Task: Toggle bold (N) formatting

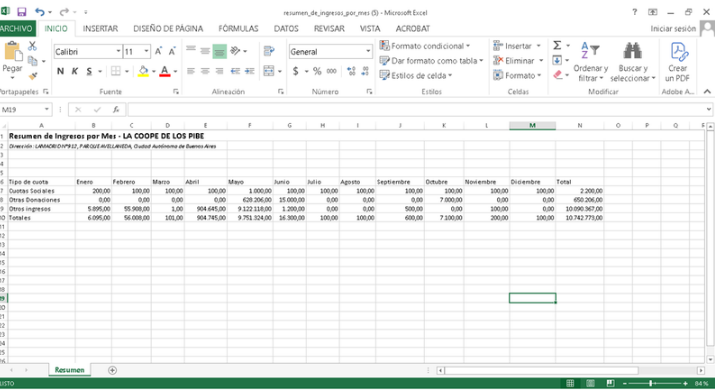Action: 61,71
